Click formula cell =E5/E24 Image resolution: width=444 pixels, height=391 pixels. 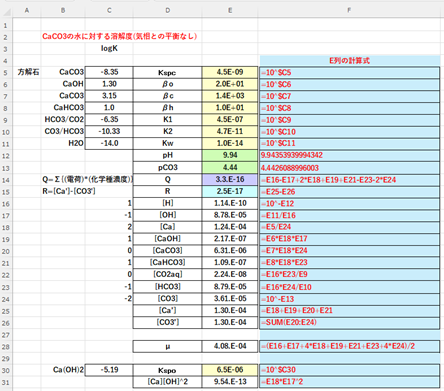coord(349,227)
